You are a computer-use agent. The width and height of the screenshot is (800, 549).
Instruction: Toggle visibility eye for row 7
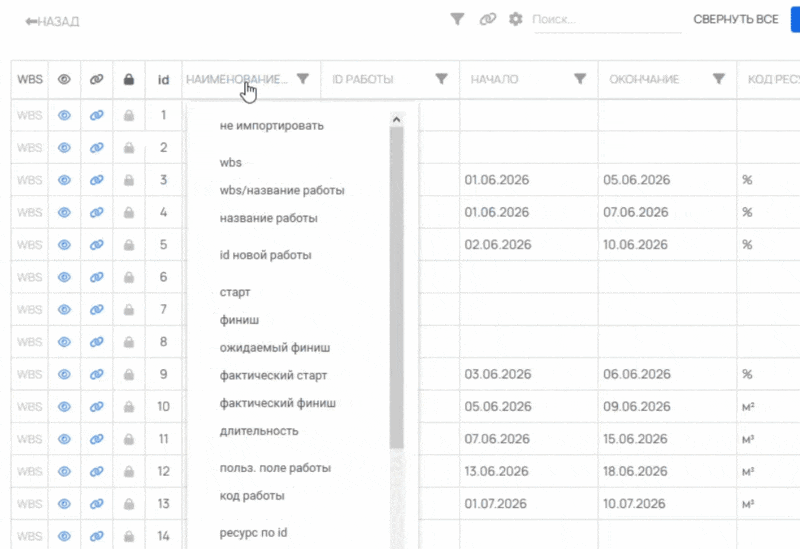[x=64, y=310]
